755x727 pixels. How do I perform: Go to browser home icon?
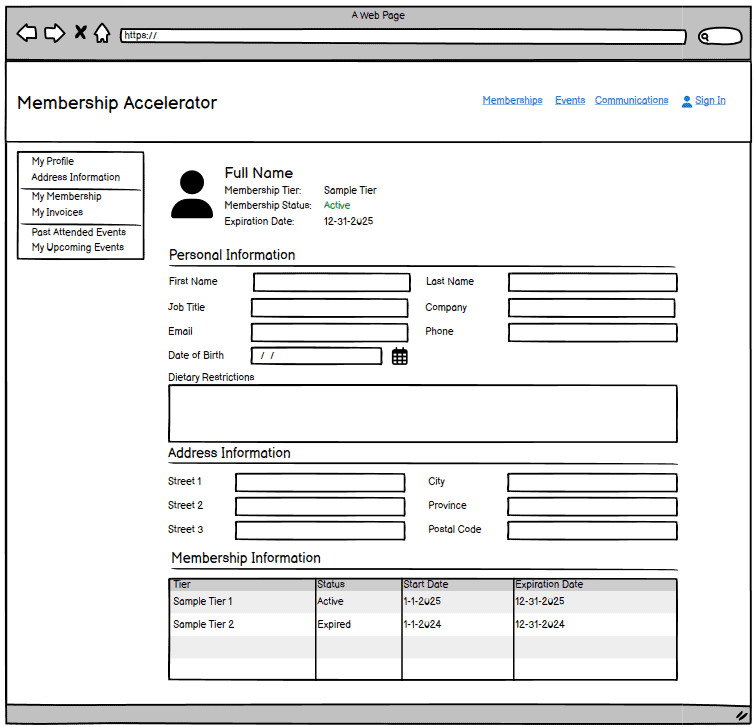click(101, 33)
